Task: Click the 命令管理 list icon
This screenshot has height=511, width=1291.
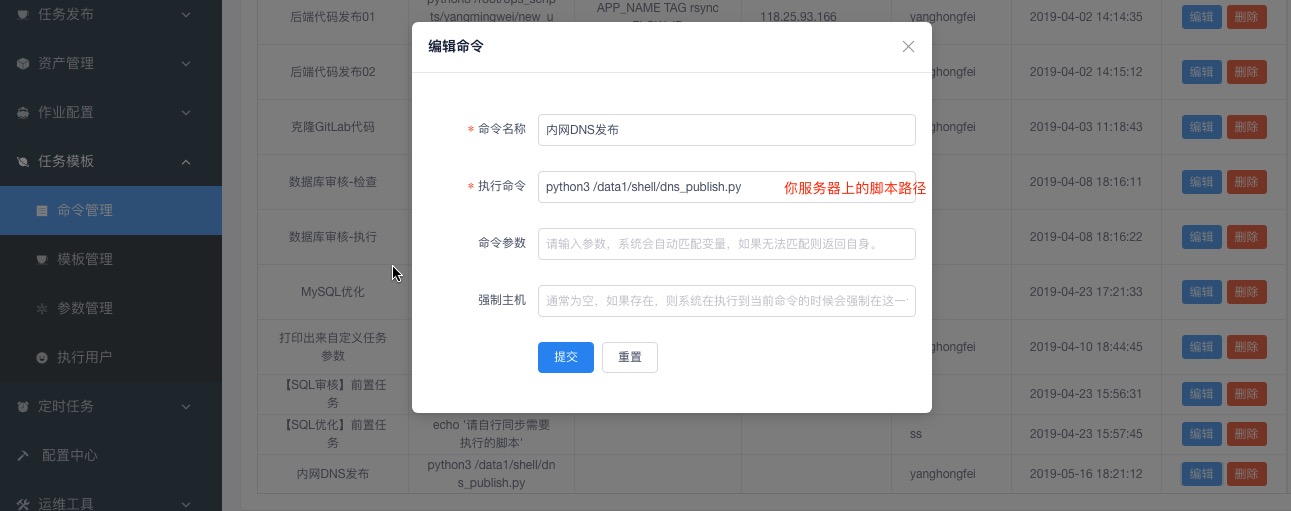Action: [41, 211]
